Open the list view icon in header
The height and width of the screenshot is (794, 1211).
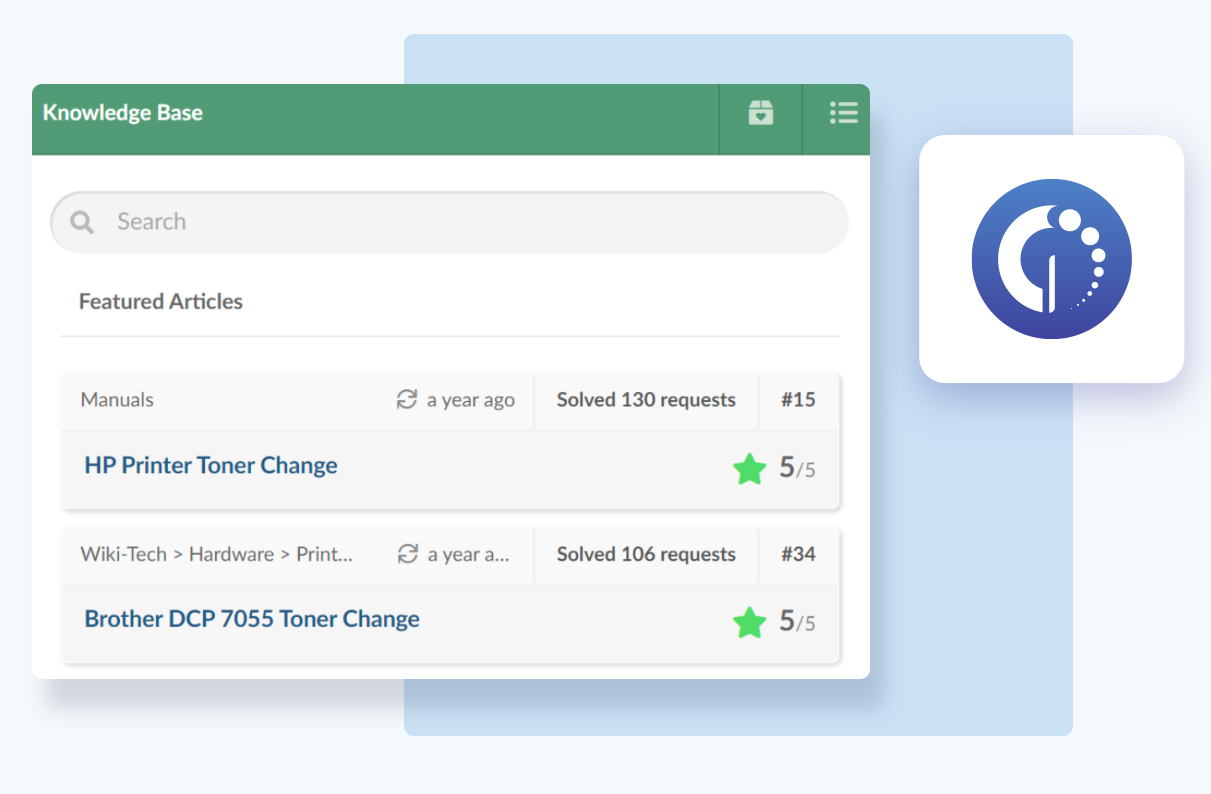(x=843, y=112)
